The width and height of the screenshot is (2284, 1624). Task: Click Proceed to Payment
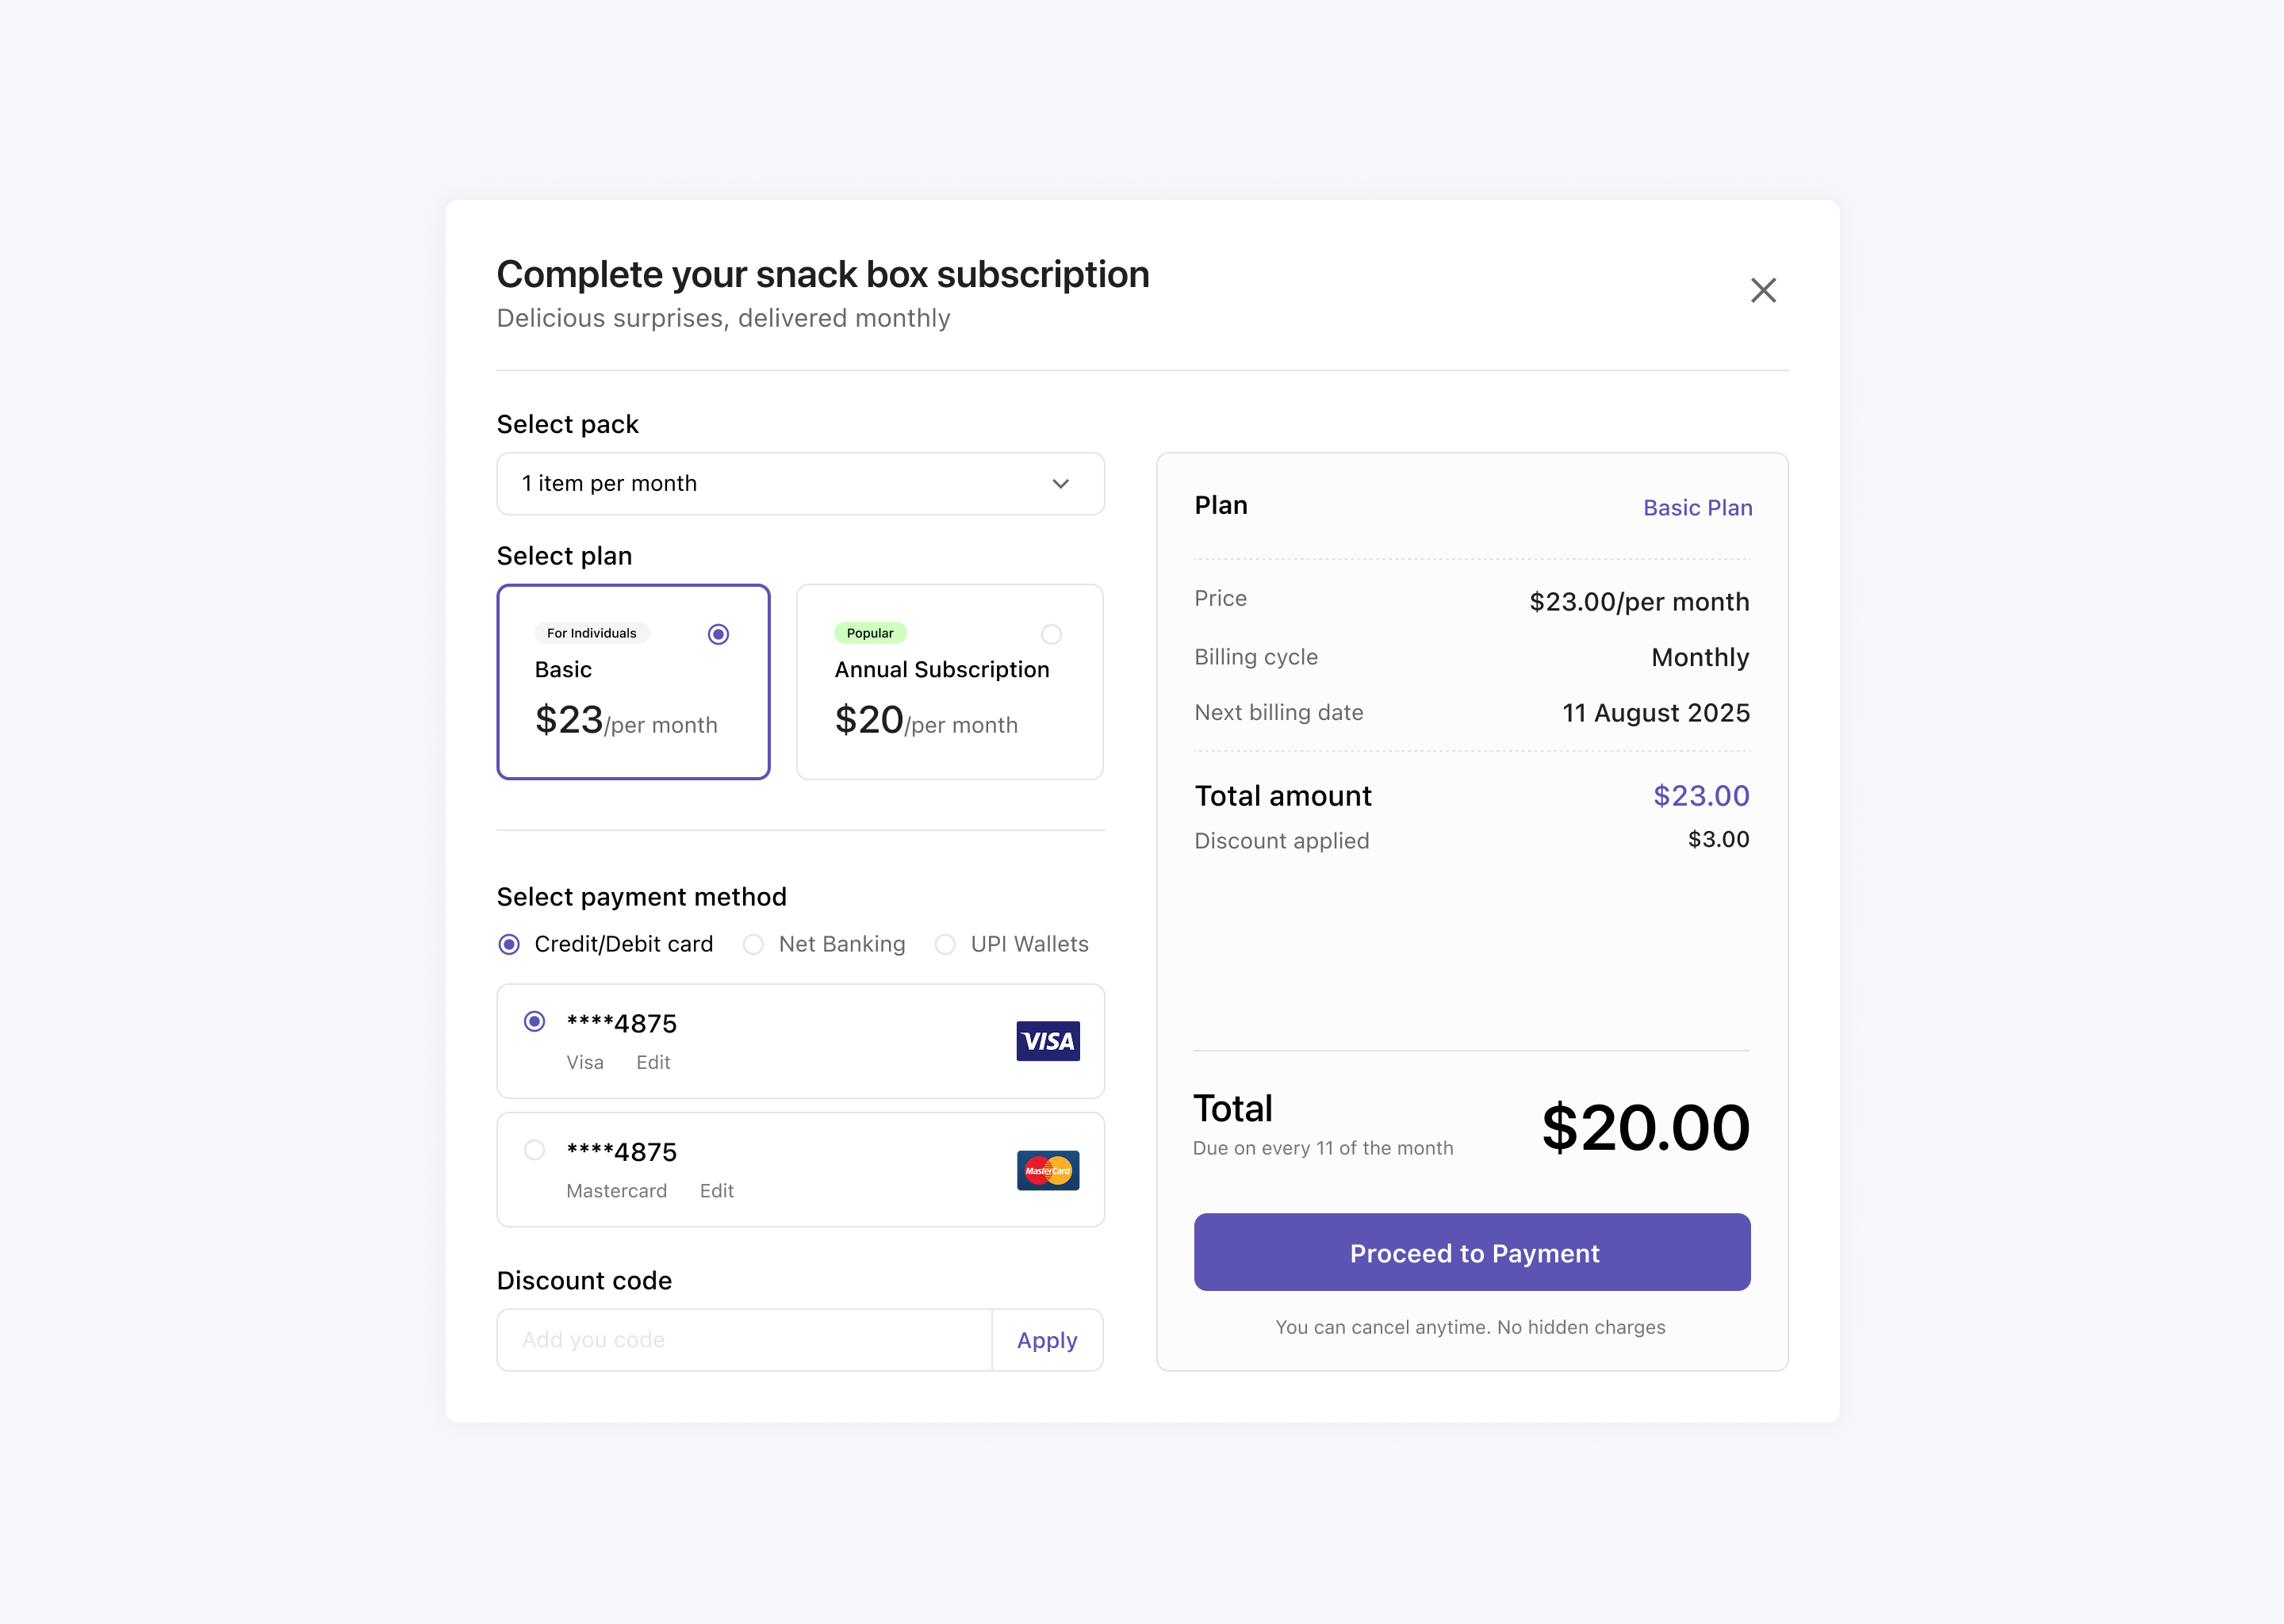pos(1472,1252)
